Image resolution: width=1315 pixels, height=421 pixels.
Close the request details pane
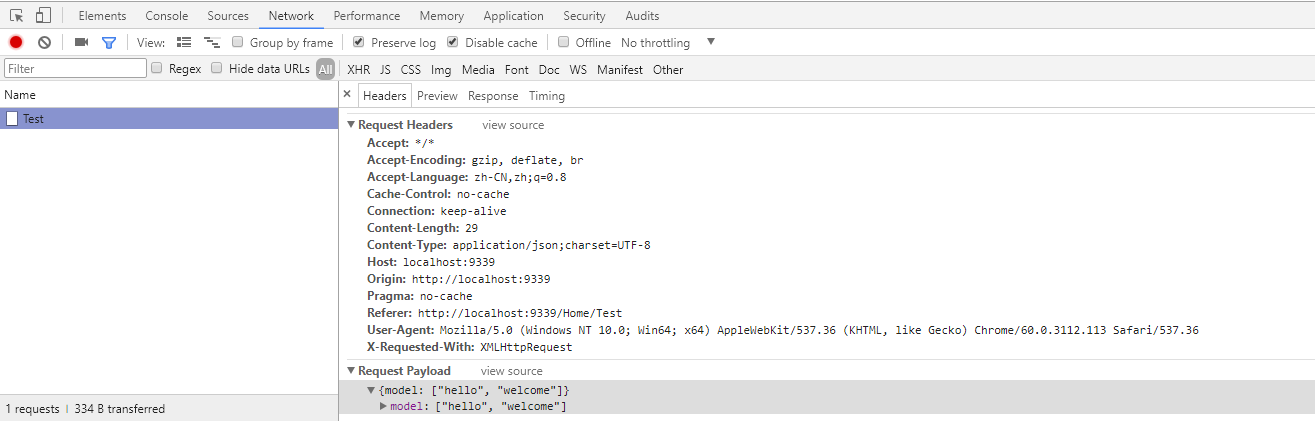[x=347, y=95]
